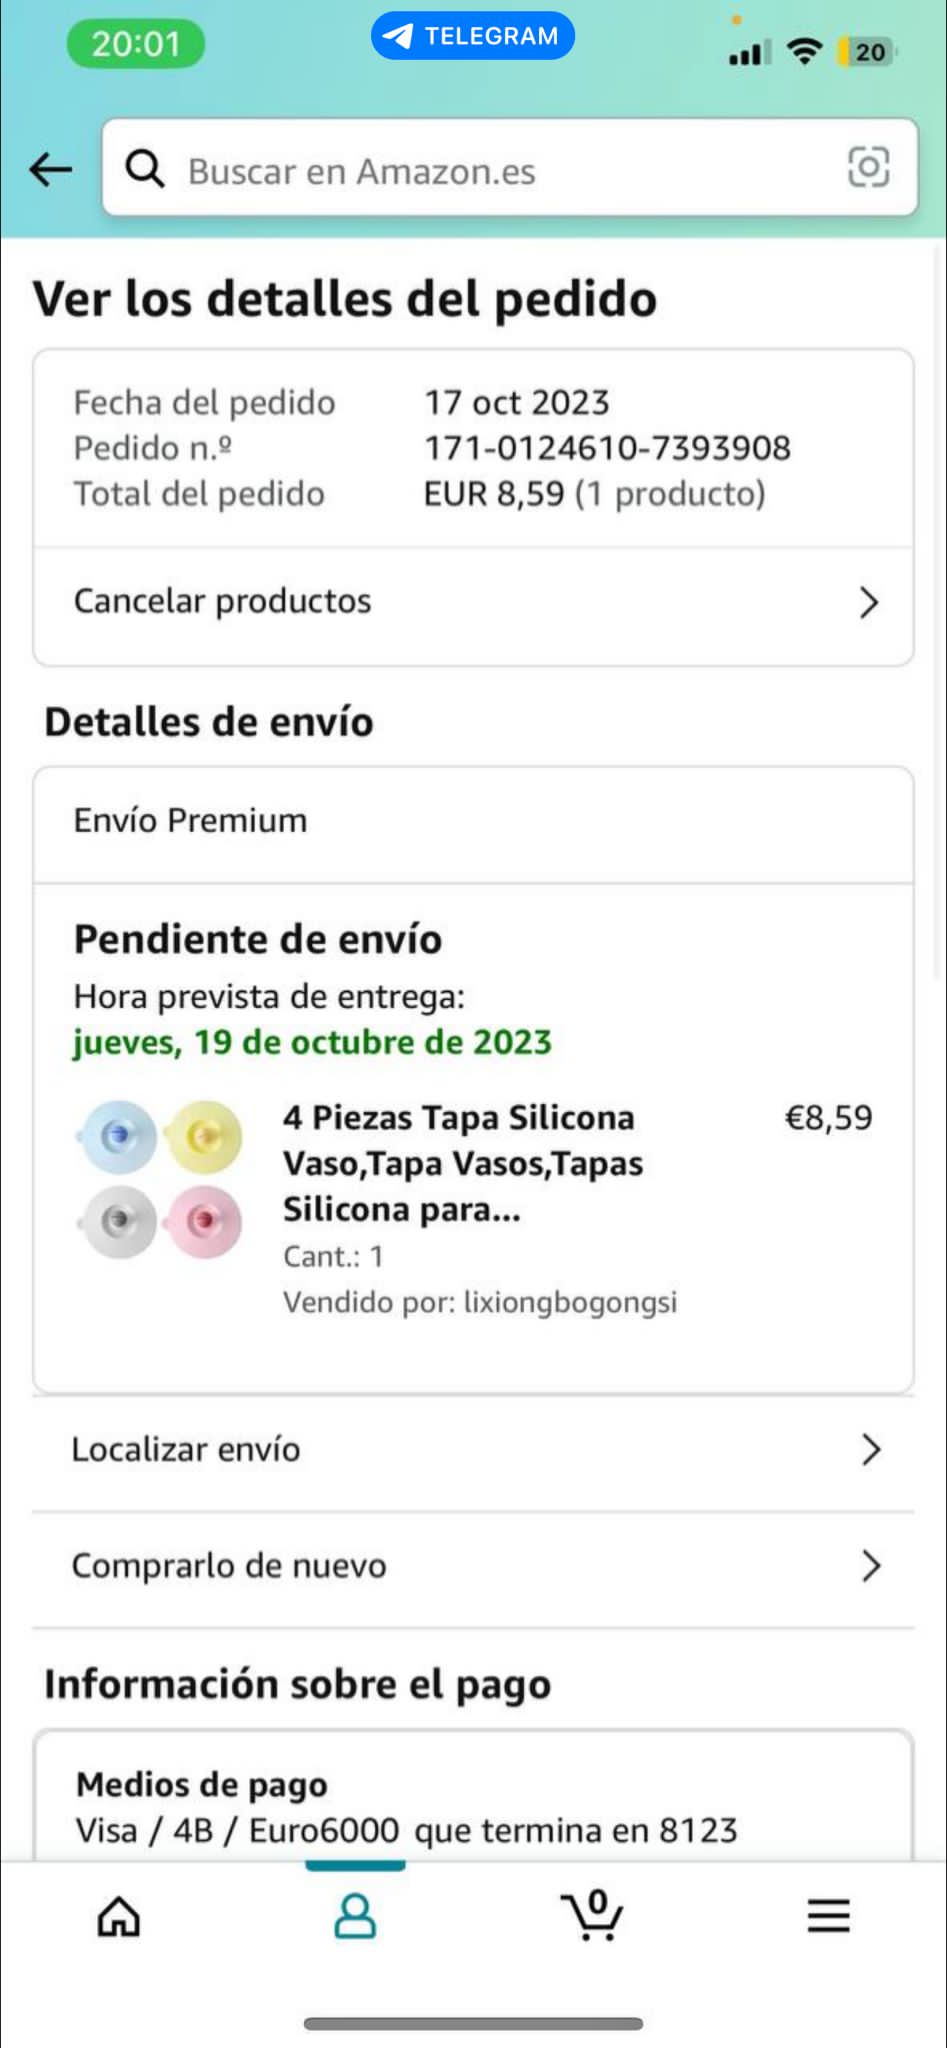This screenshot has width=947, height=2048.
Task: Open the account profile tab
Action: (x=354, y=1916)
